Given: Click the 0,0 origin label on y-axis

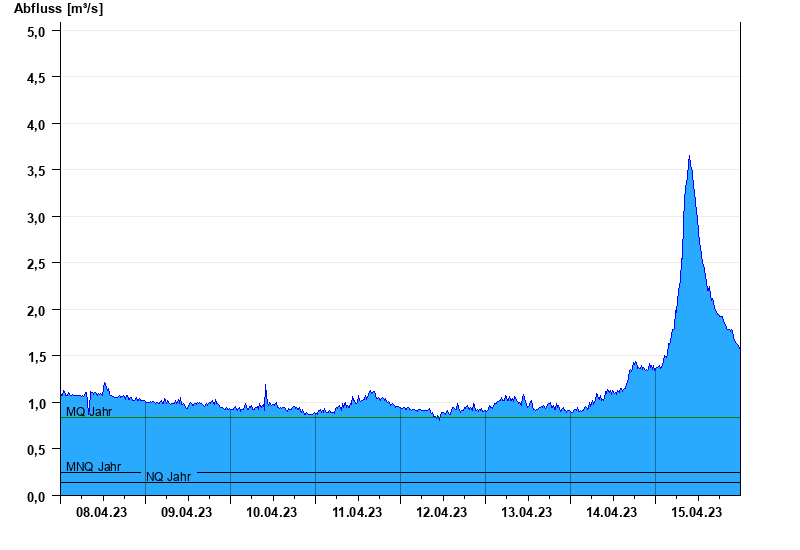Looking at the screenshot, I should [x=36, y=496].
